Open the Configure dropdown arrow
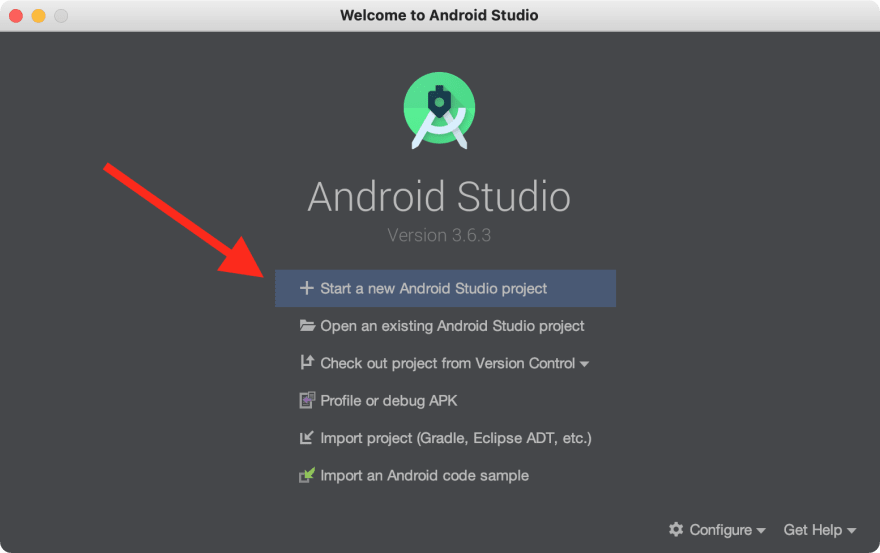 760,531
